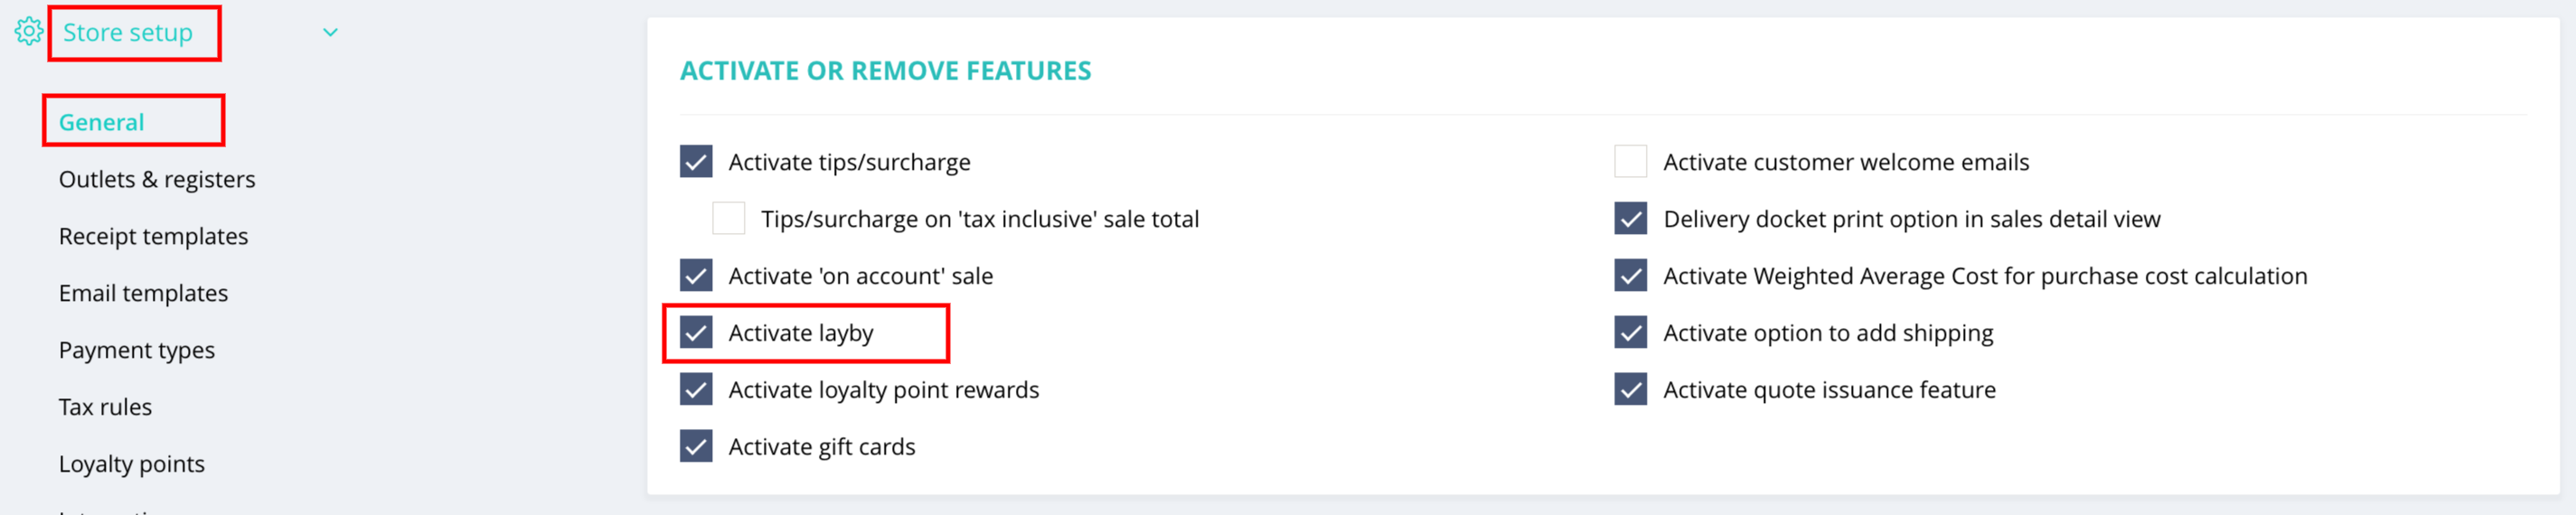
Task: Open the Store setup menu label
Action: (128, 33)
